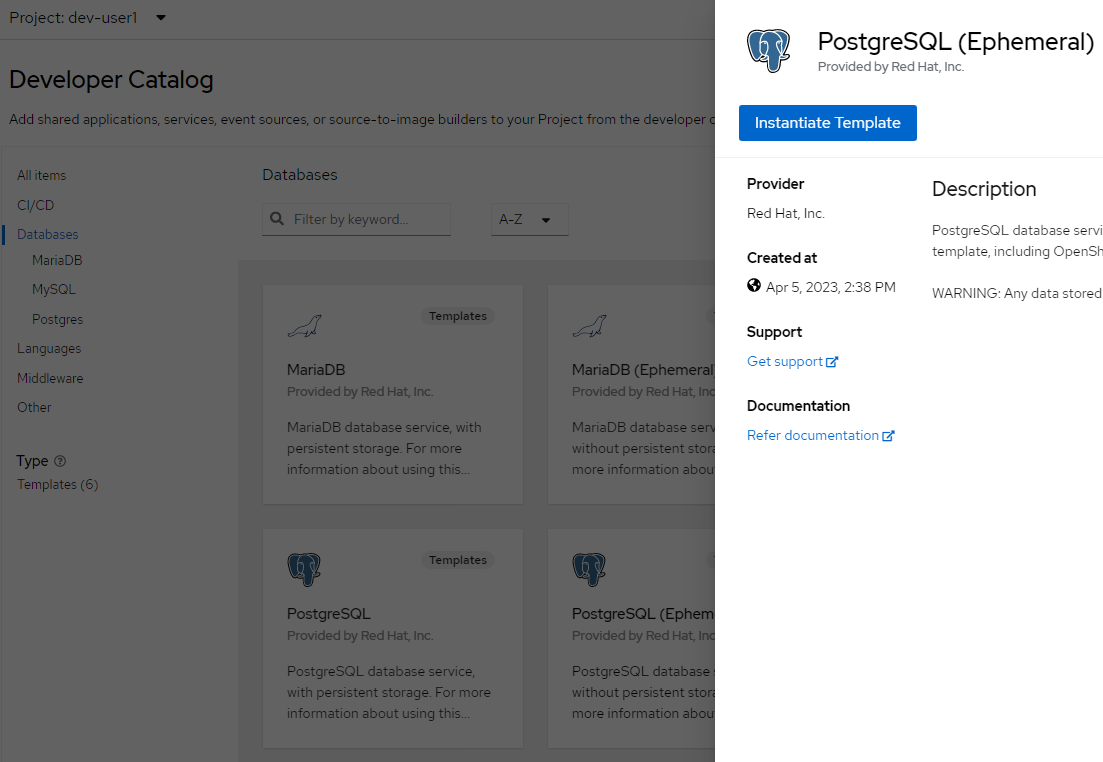The width and height of the screenshot is (1103, 762).
Task: Open the Project dev-user1 dropdown
Action: coord(88,18)
